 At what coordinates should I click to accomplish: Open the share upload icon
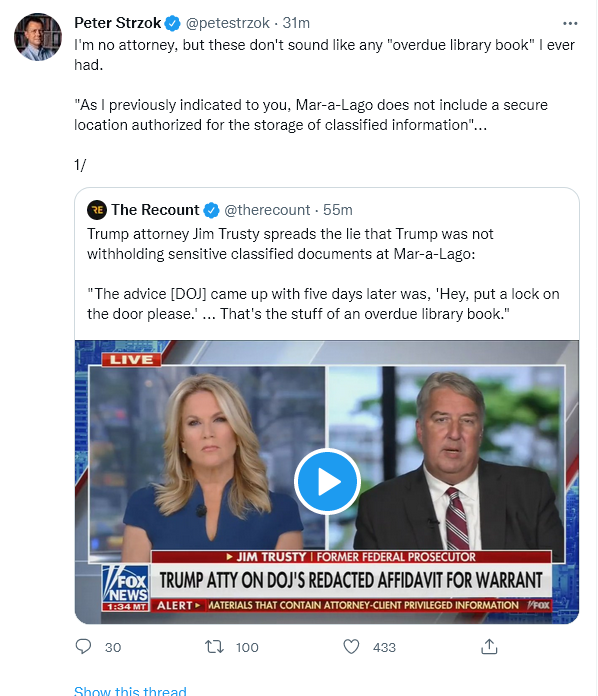coord(489,647)
